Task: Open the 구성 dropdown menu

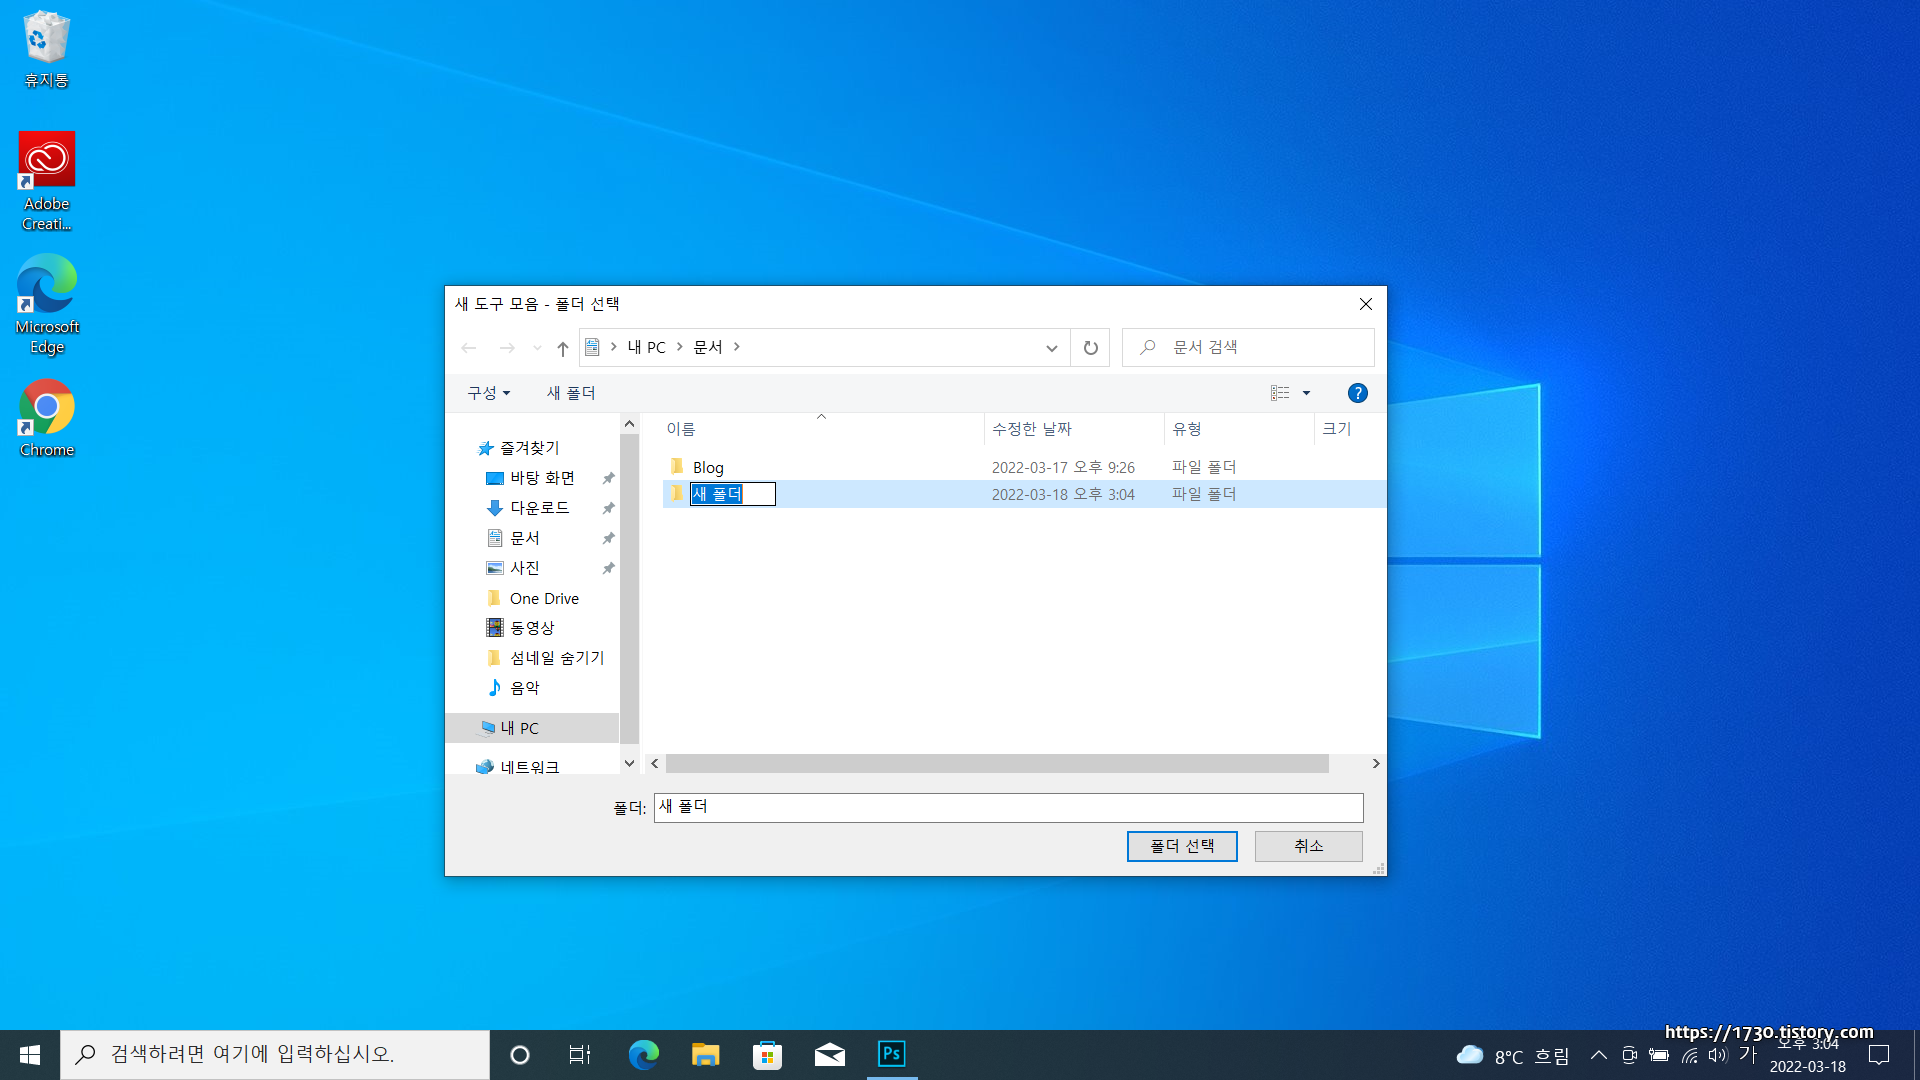Action: pos(488,393)
